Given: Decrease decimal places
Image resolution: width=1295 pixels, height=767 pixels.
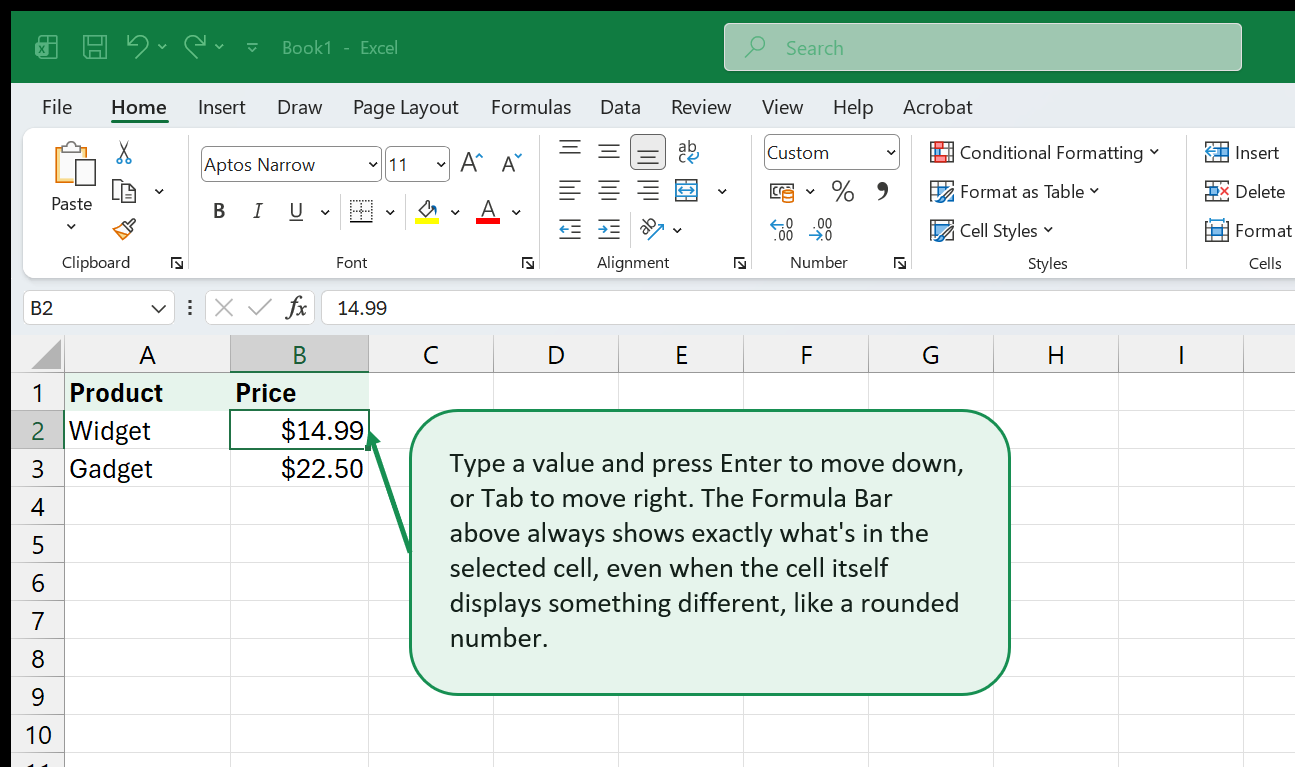Looking at the screenshot, I should click(x=821, y=230).
